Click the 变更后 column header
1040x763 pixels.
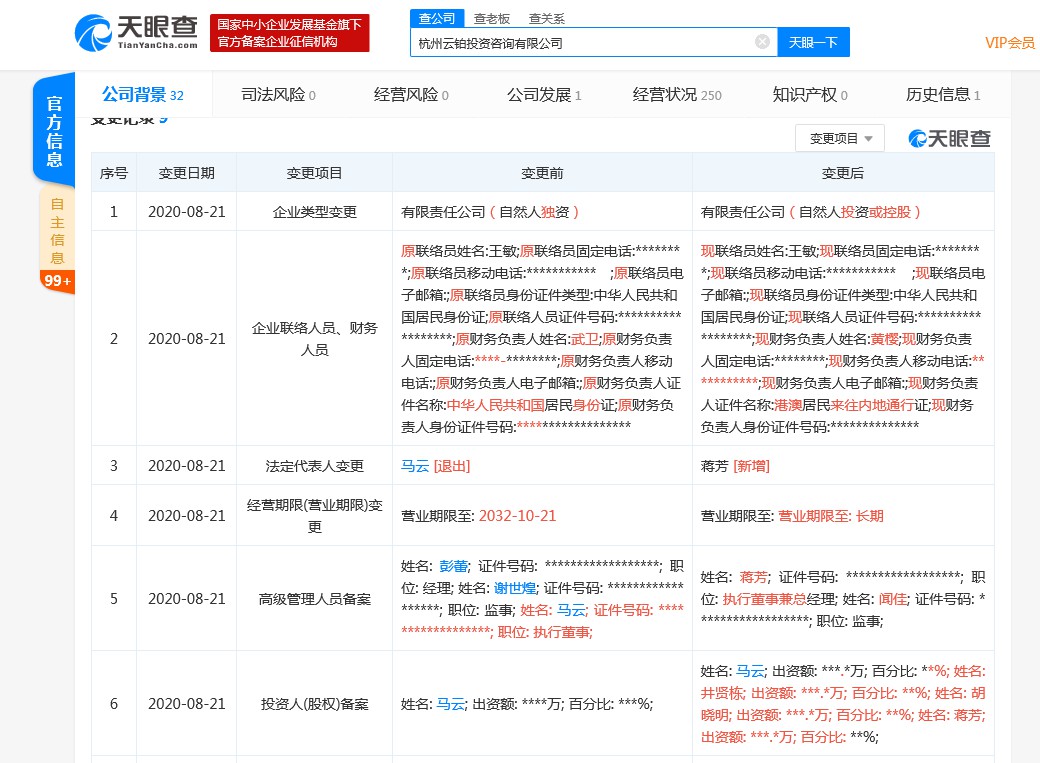point(842,173)
